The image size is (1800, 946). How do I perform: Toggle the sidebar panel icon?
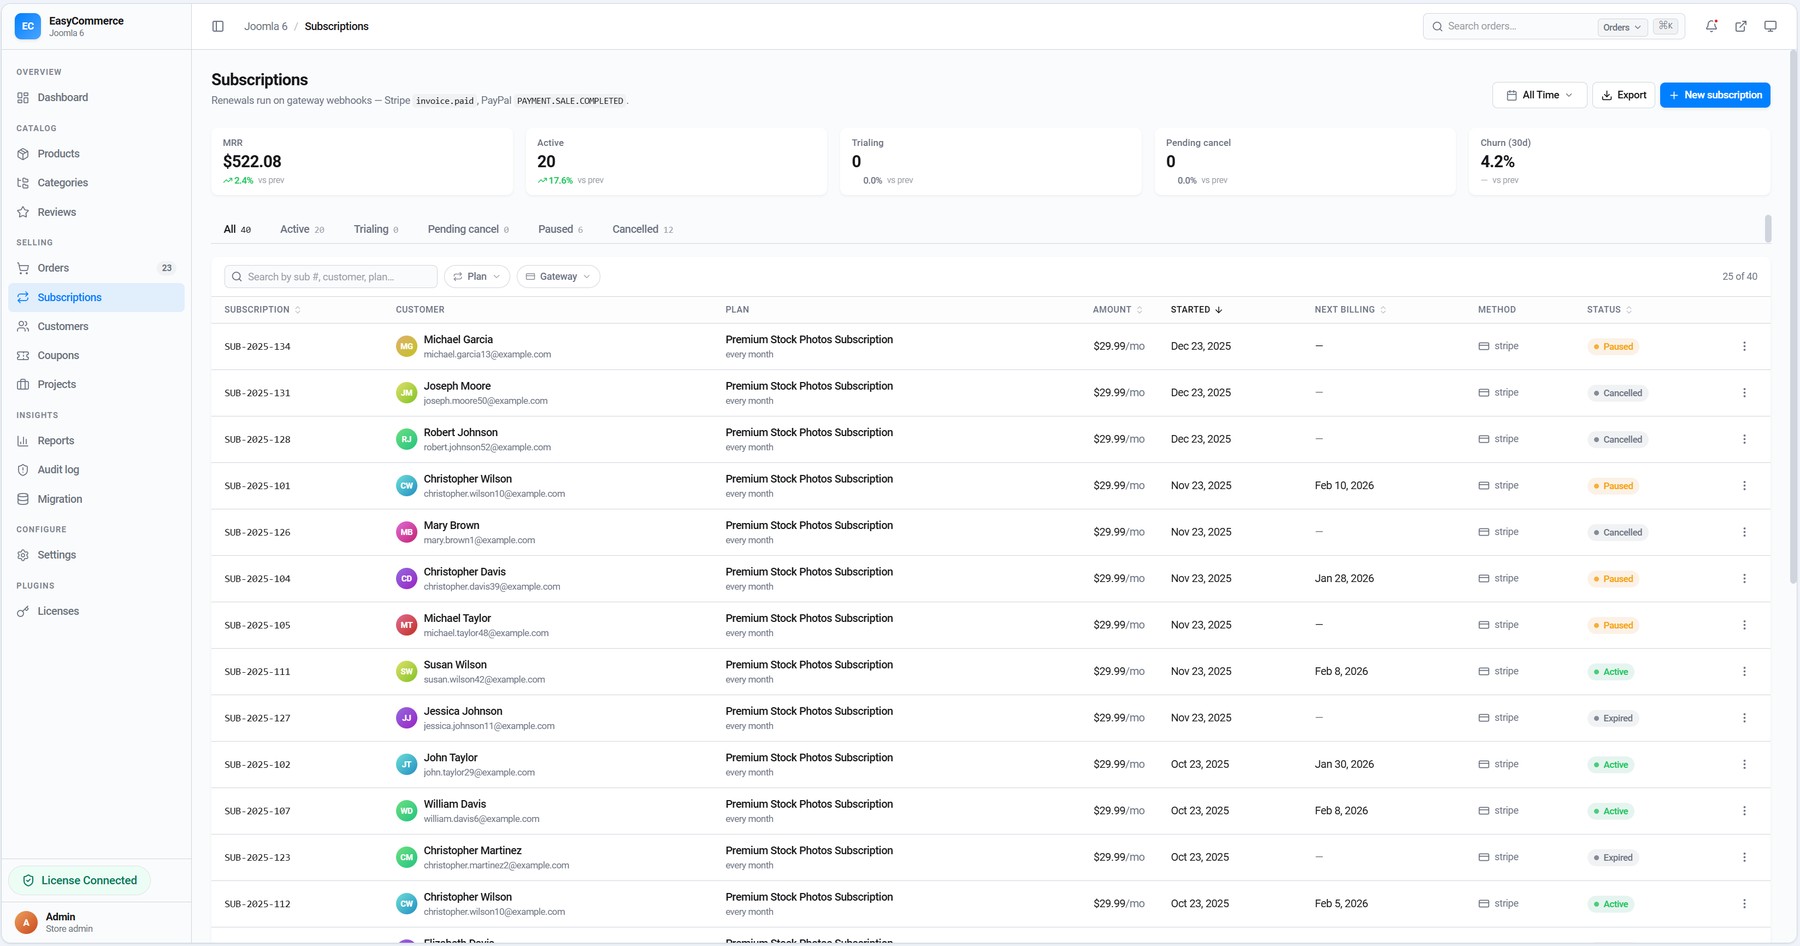point(218,26)
